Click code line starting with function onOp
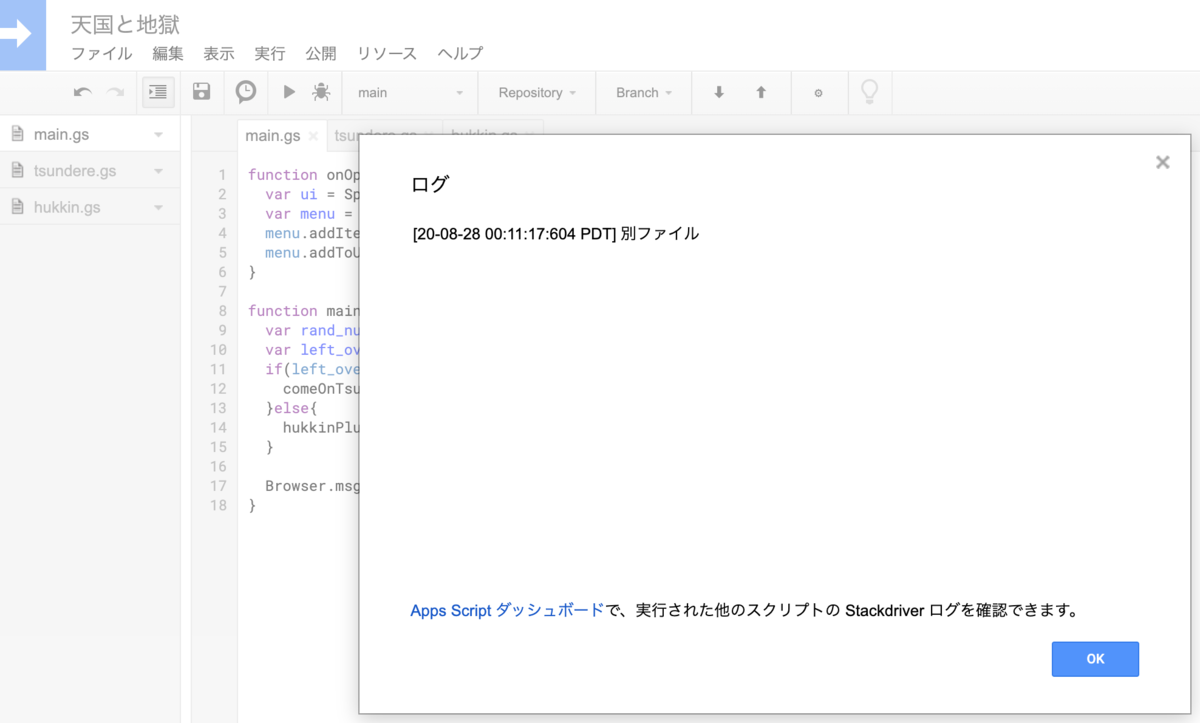The height and width of the screenshot is (723, 1200). click(303, 175)
